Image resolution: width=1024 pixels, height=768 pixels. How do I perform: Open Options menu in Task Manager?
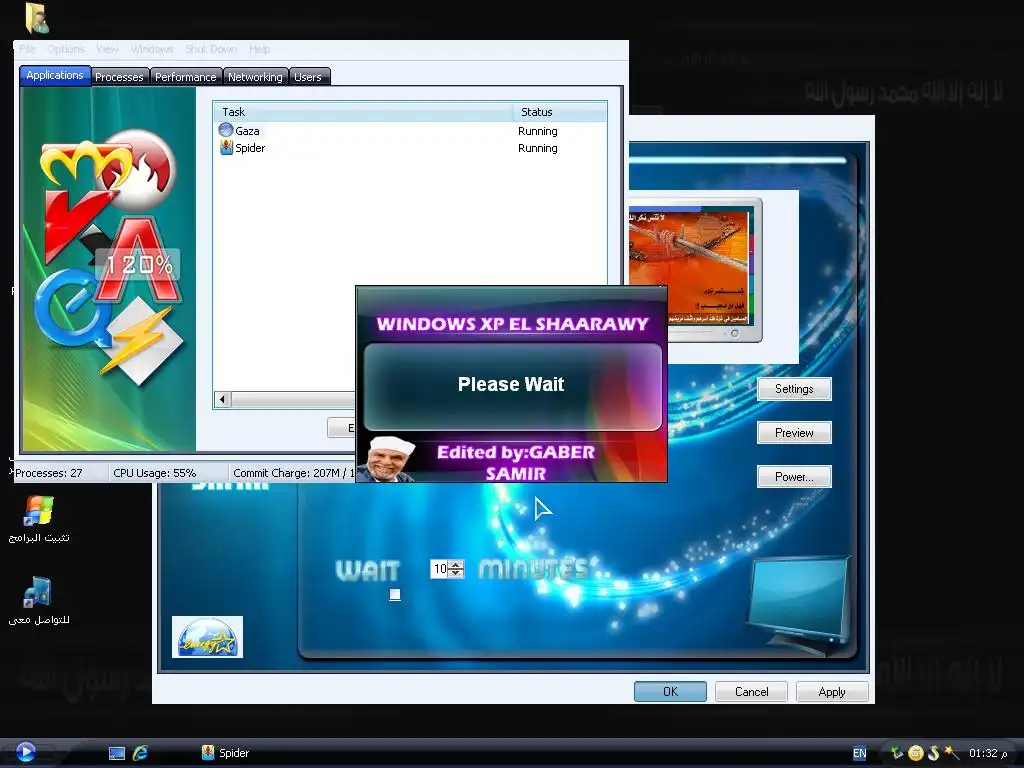coord(65,49)
